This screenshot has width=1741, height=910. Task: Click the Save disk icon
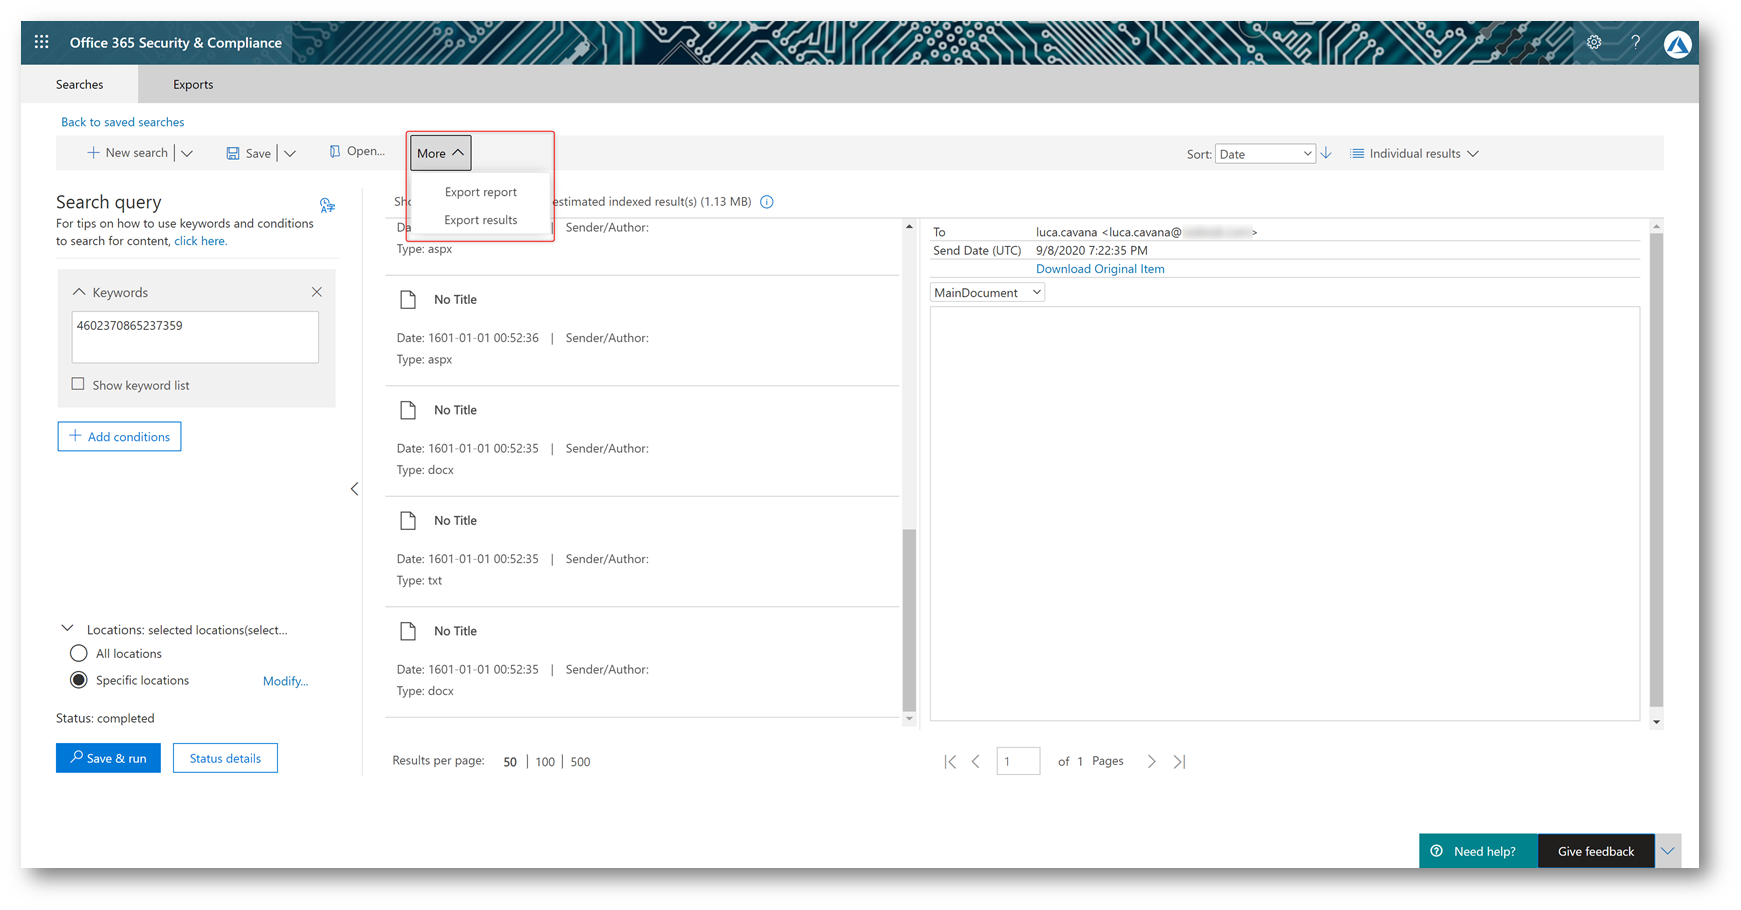(233, 153)
